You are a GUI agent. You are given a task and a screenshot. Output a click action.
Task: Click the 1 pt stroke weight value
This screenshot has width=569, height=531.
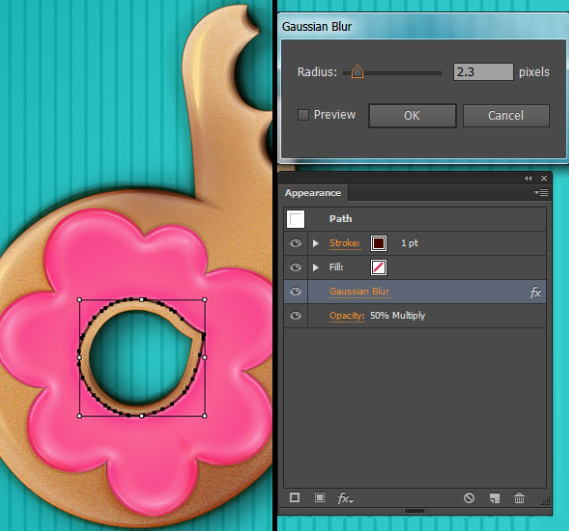409,243
